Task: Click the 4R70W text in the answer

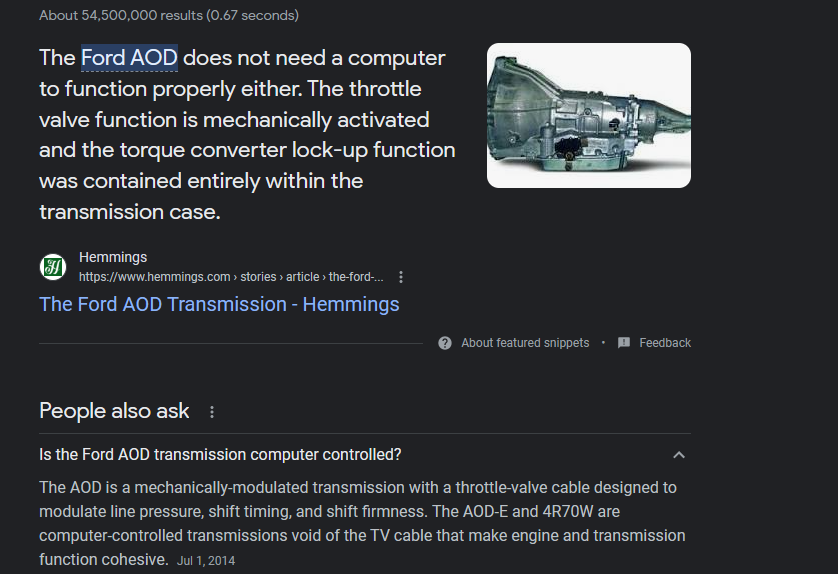Action: (569, 512)
